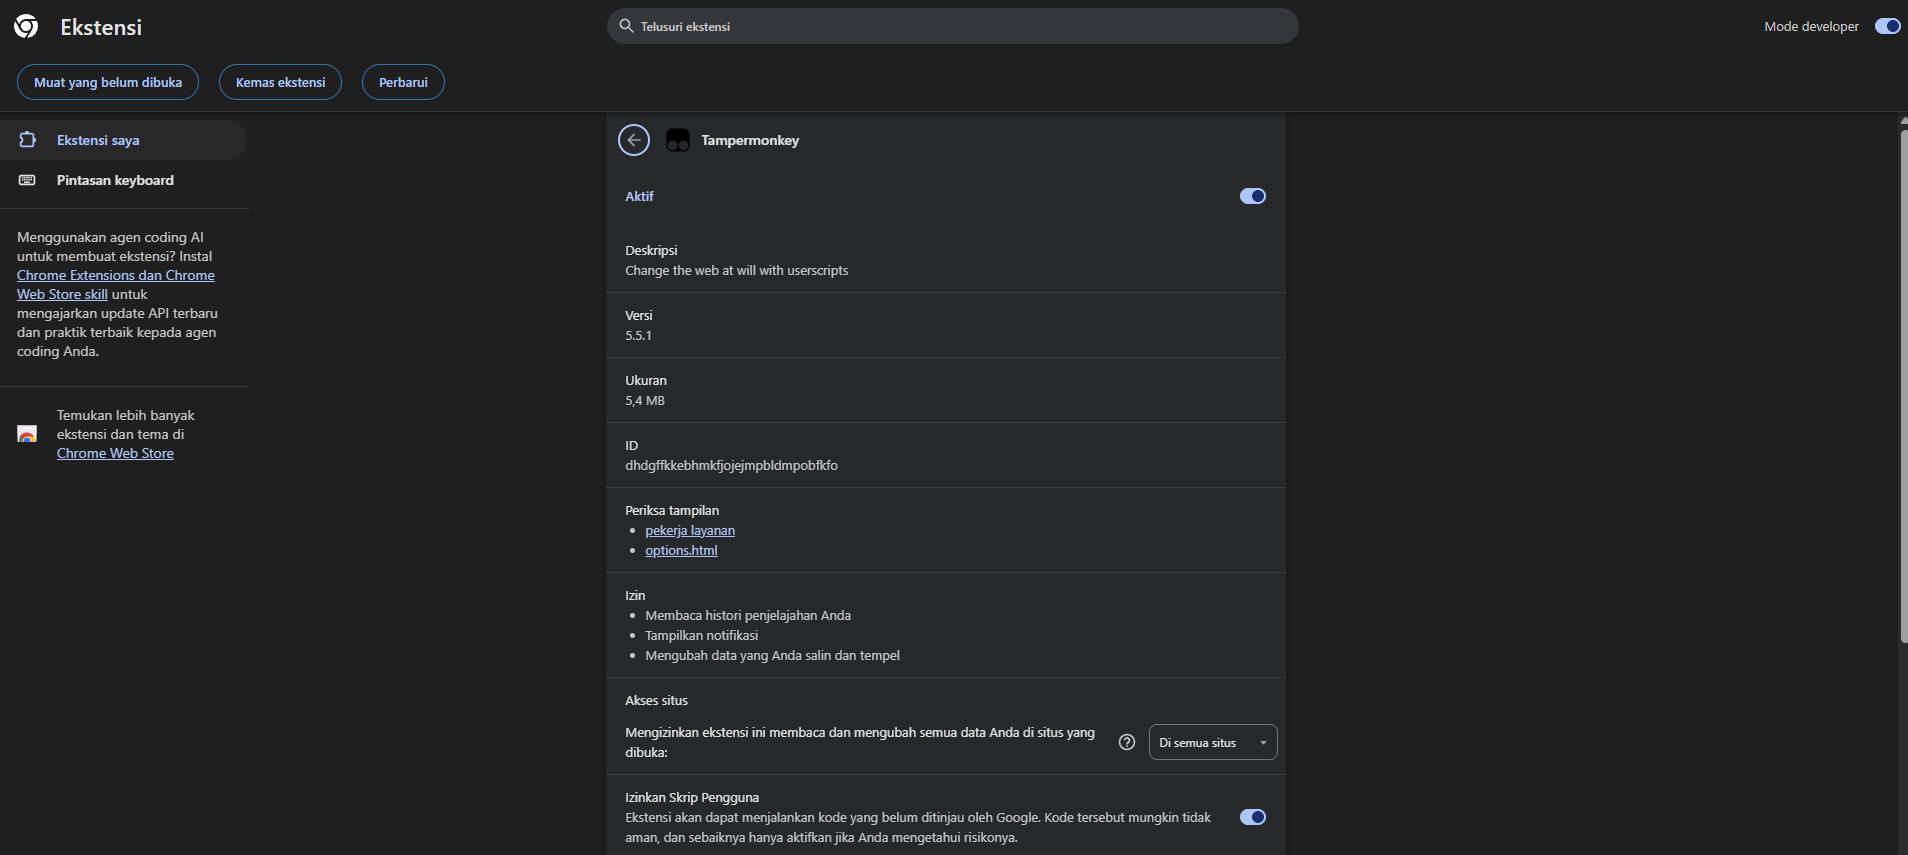Screen dimensions: 1908x855
Task: Open Pintasan keyboard in sidebar
Action: (x=123, y=180)
